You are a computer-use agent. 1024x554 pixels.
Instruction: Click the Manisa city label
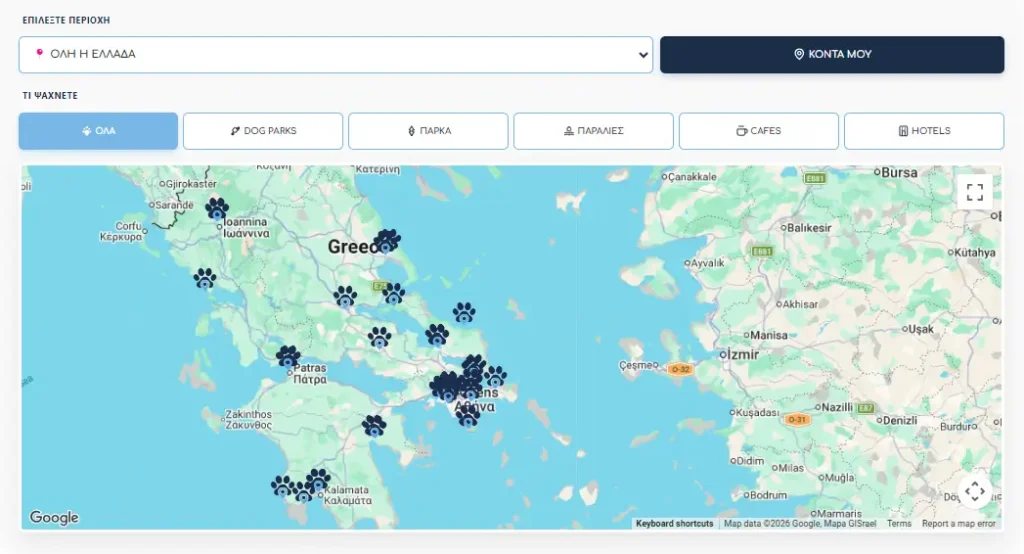(769, 335)
